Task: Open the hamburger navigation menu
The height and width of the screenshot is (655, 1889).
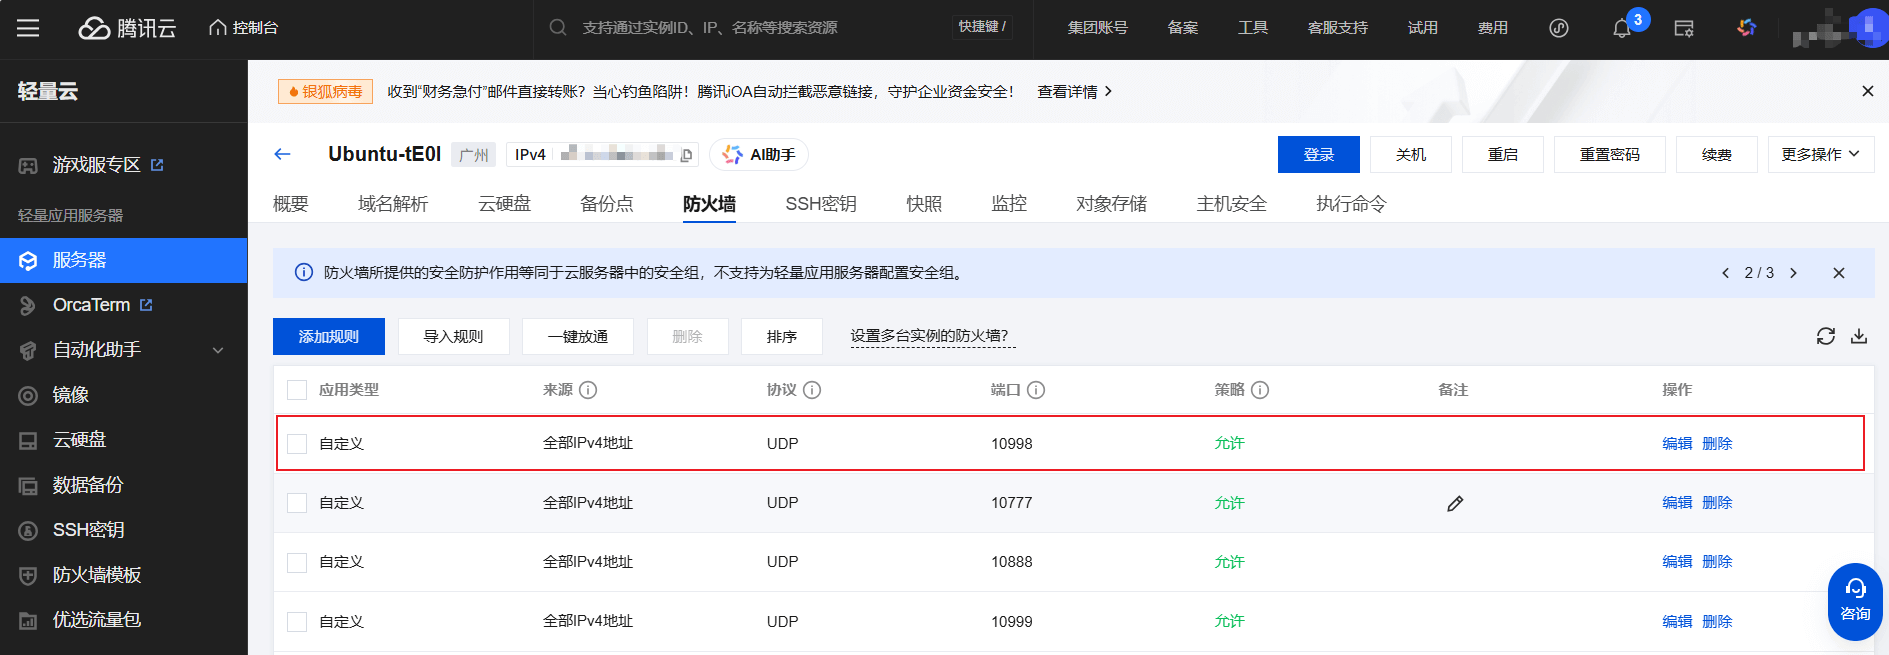Action: (x=28, y=28)
